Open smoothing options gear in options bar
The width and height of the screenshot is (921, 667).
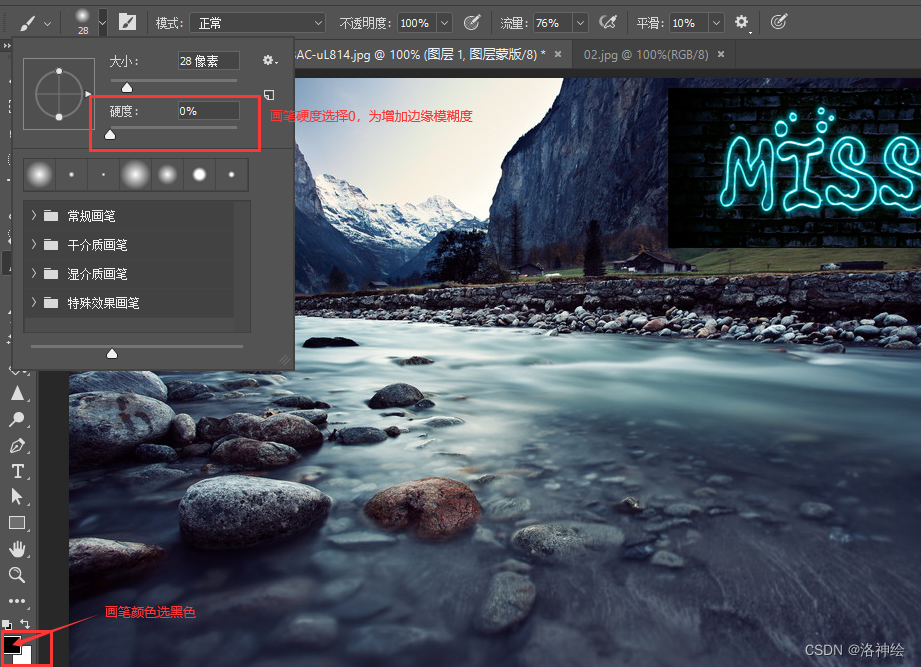click(742, 22)
